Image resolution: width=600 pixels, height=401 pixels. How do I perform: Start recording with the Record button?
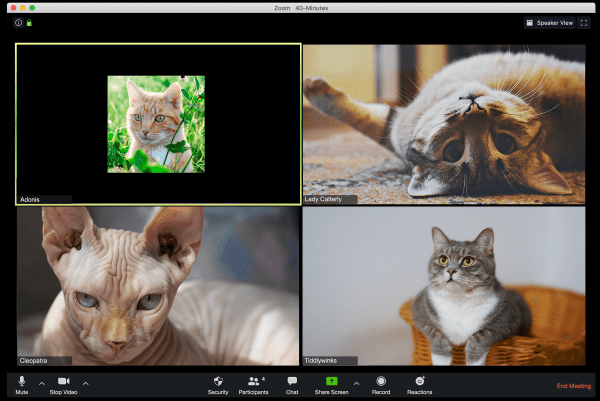(x=381, y=383)
